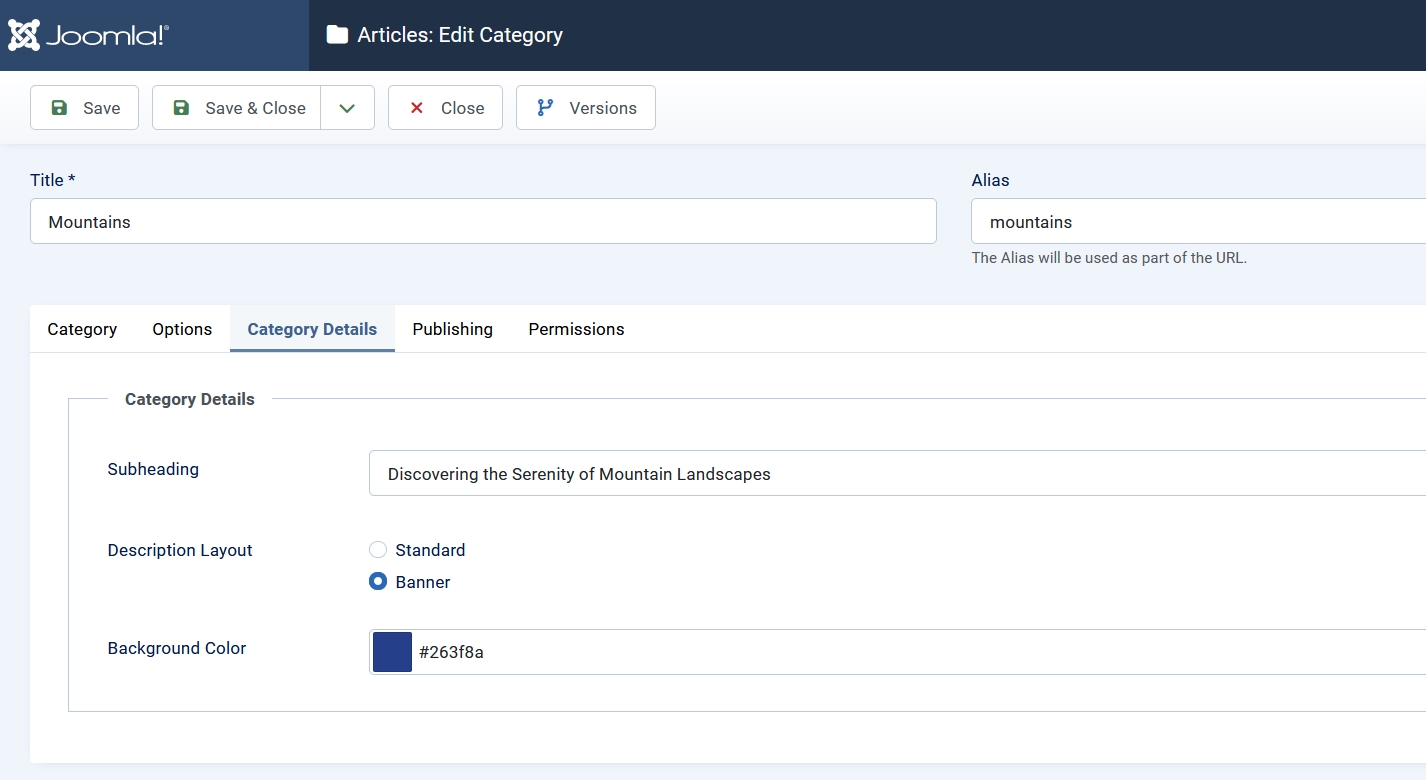Click the Category Details fieldset legend
This screenshot has width=1426, height=780.
[190, 399]
